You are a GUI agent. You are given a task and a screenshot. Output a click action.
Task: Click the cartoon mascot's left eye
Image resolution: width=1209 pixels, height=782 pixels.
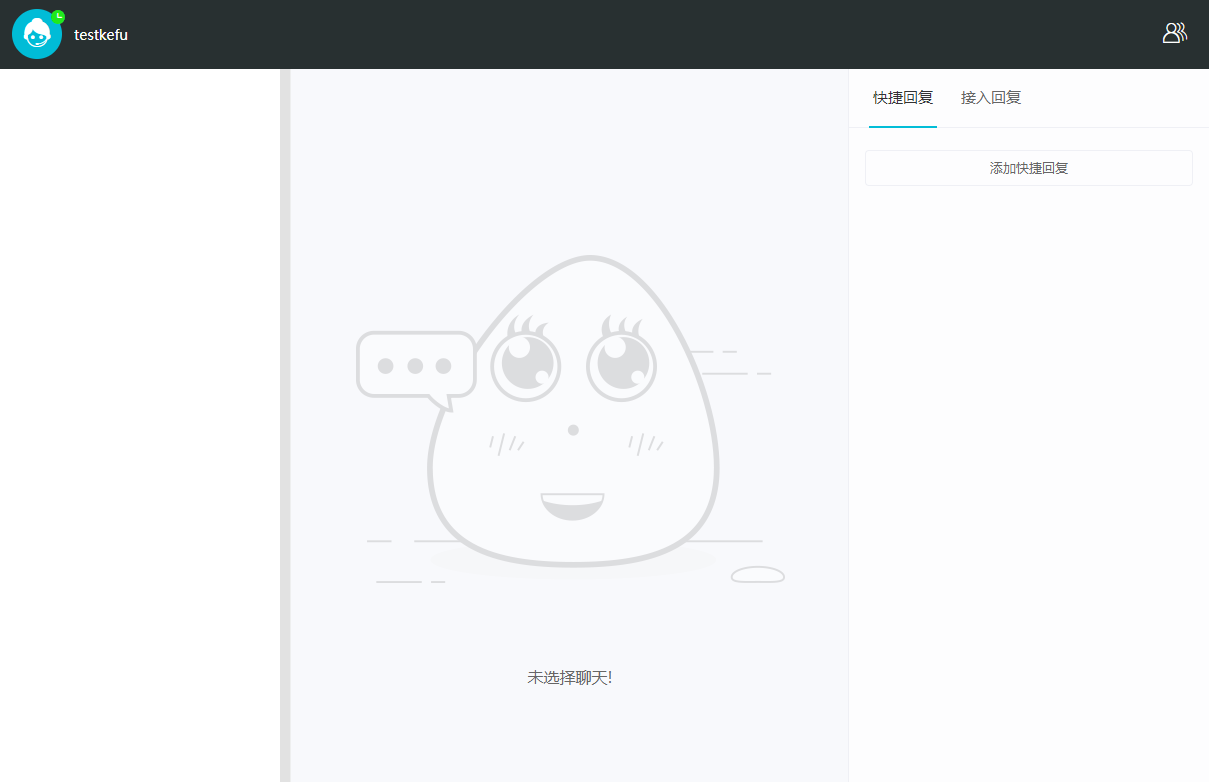(525, 363)
